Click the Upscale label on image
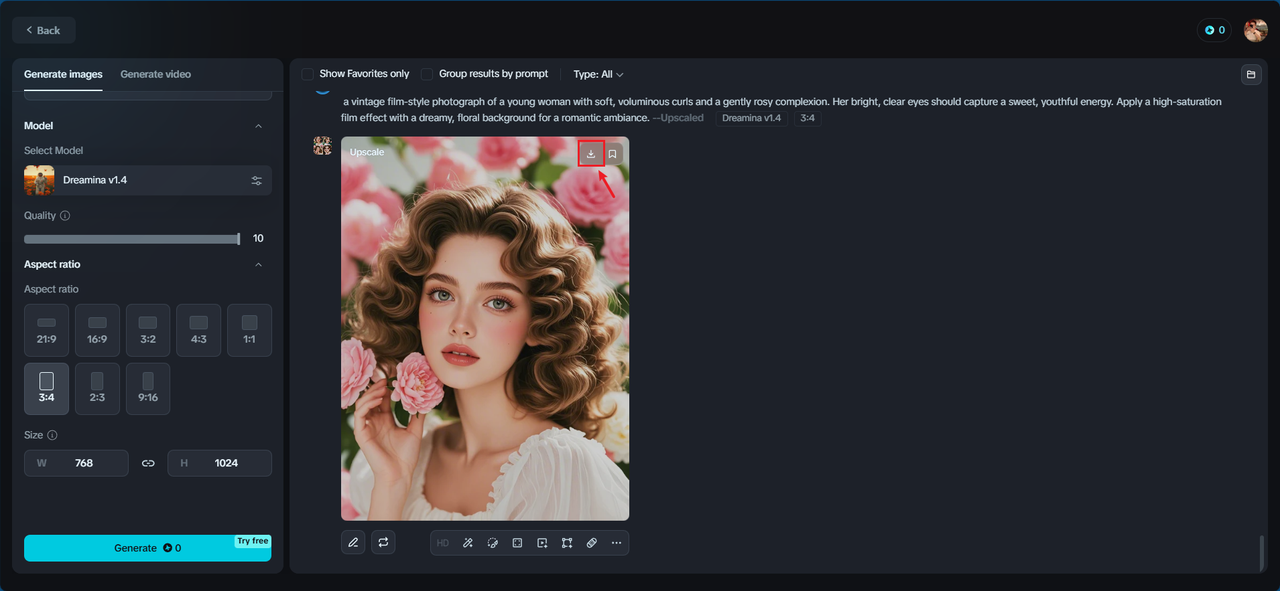This screenshot has height=591, width=1280. coord(367,152)
